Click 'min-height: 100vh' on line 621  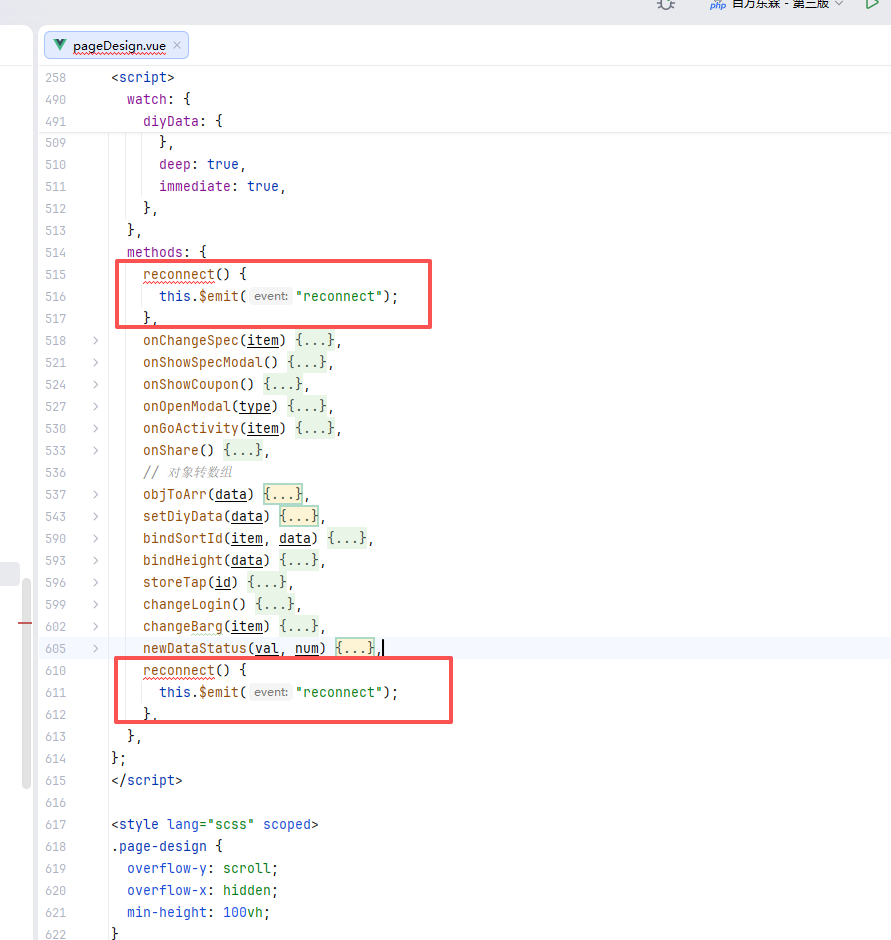coord(195,912)
